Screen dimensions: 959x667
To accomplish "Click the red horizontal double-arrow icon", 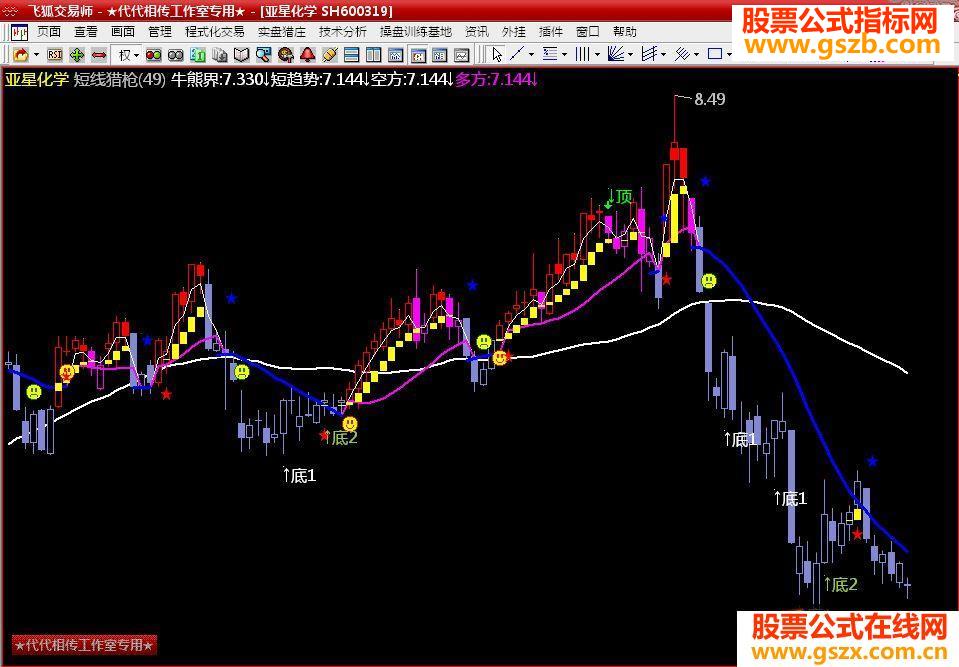I will [x=99, y=55].
